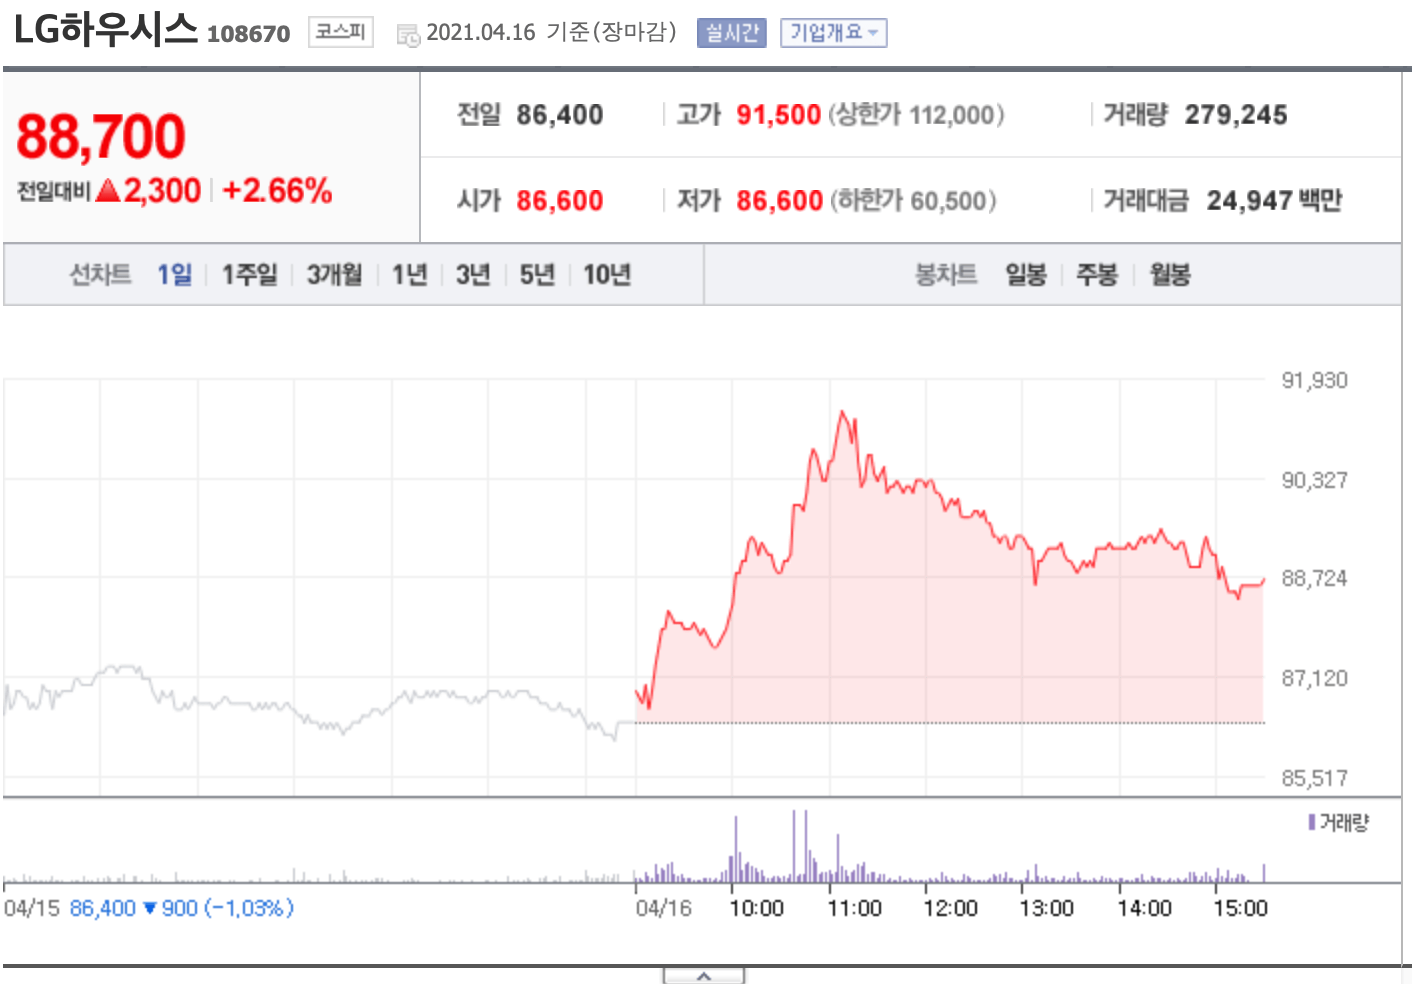Viewport: 1412px width, 984px height.
Task: Click the 하한가 60,500 text
Action: point(913,201)
